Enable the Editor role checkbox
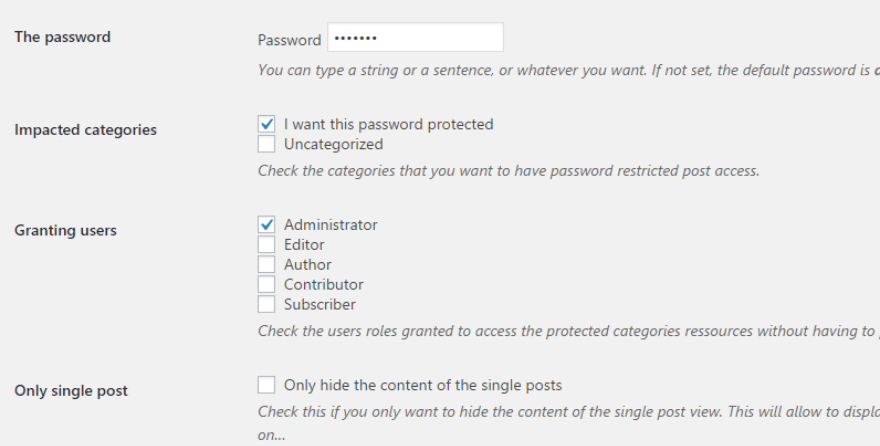Viewport: 880px width, 446px height. tap(266, 244)
